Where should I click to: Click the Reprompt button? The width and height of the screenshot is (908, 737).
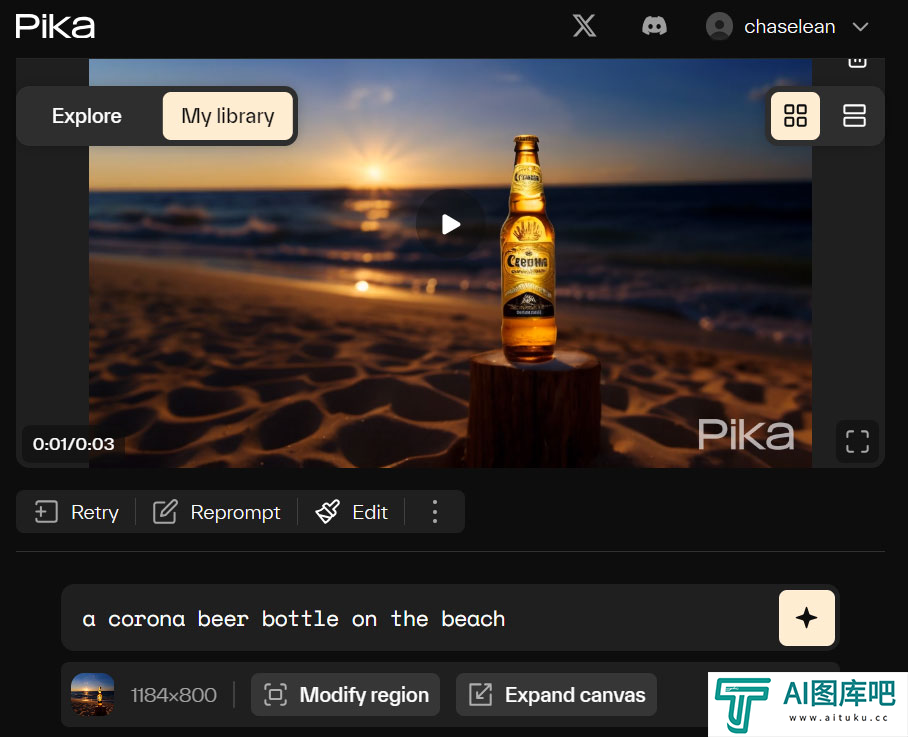click(x=217, y=512)
